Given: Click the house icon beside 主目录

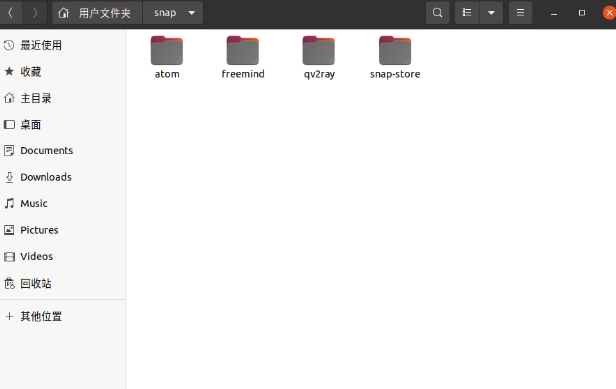Looking at the screenshot, I should tap(9, 98).
